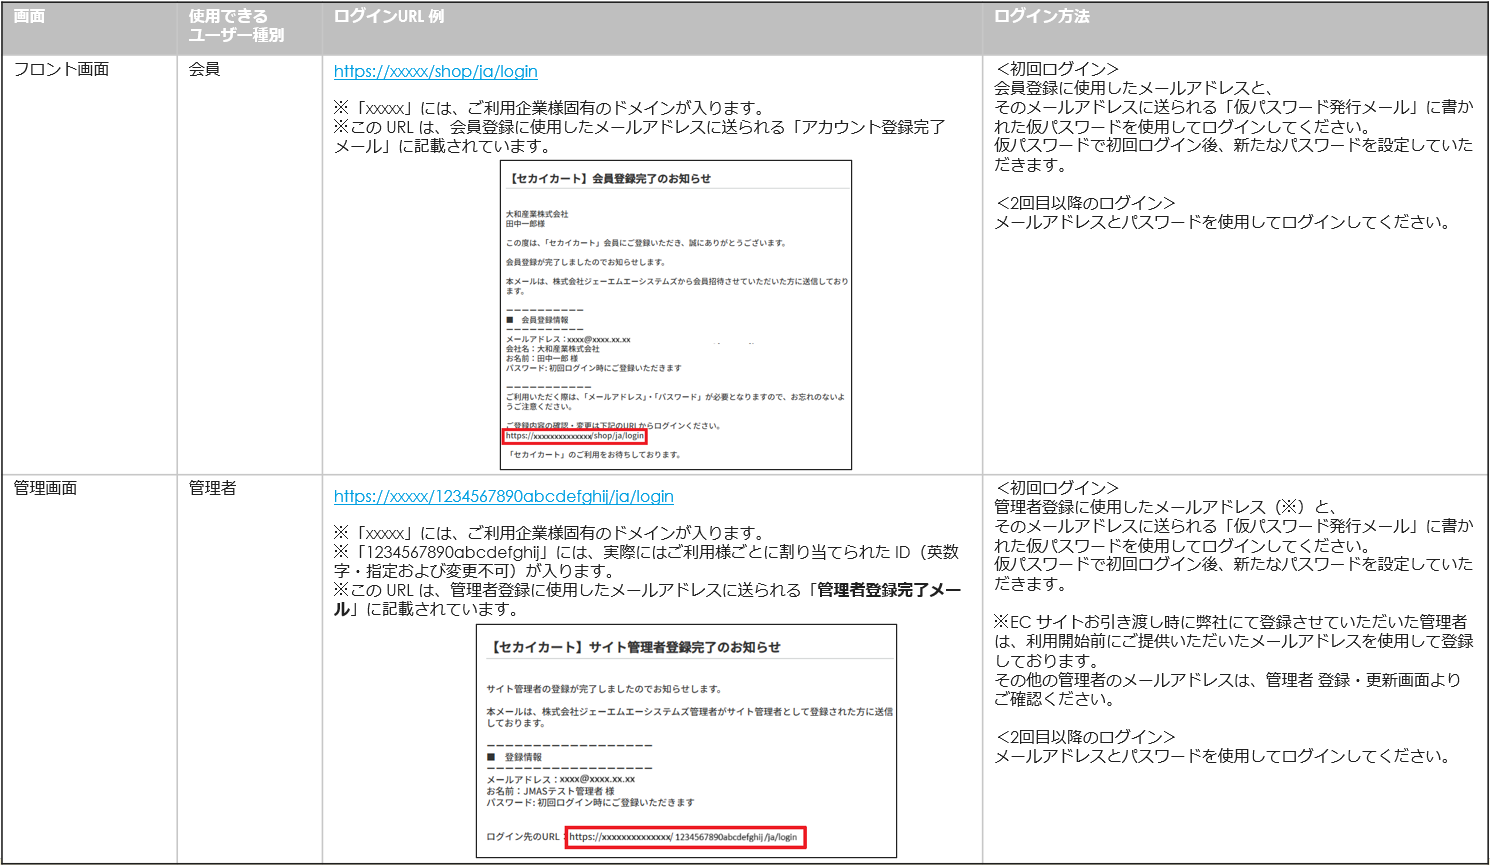Click <初回ログイン> heading in the フロント画面 row
The image size is (1490, 865).
[x=1057, y=69]
